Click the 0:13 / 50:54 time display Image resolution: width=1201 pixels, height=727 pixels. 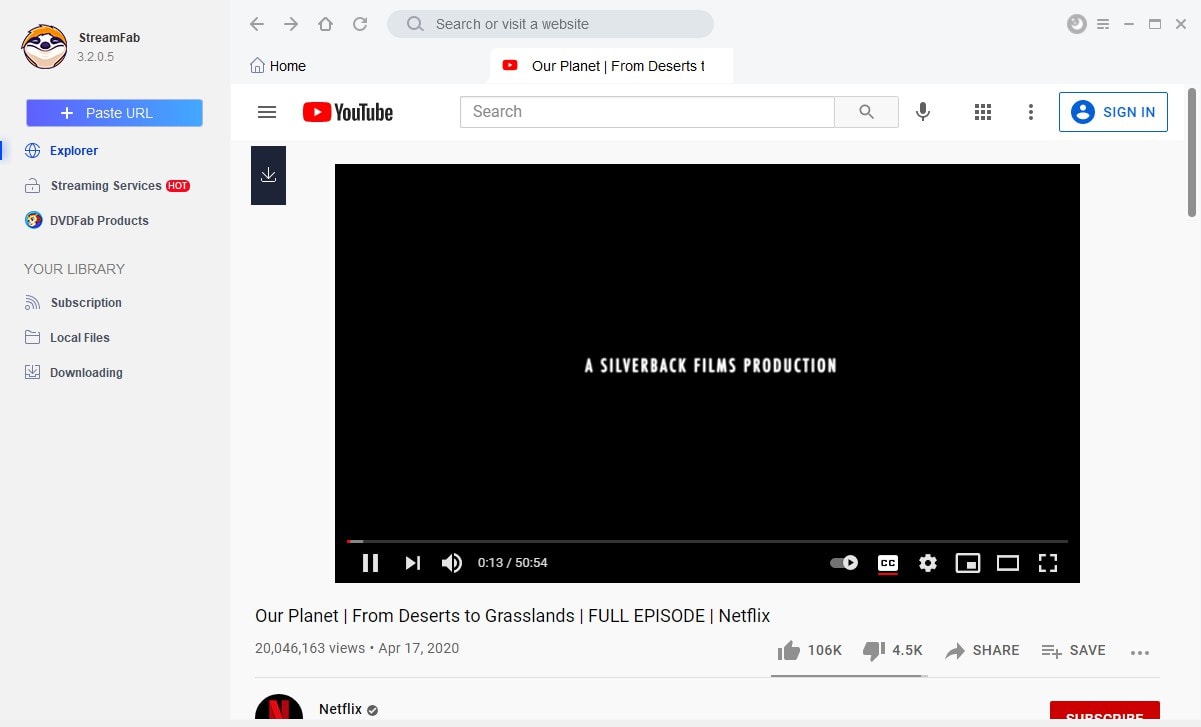click(513, 563)
